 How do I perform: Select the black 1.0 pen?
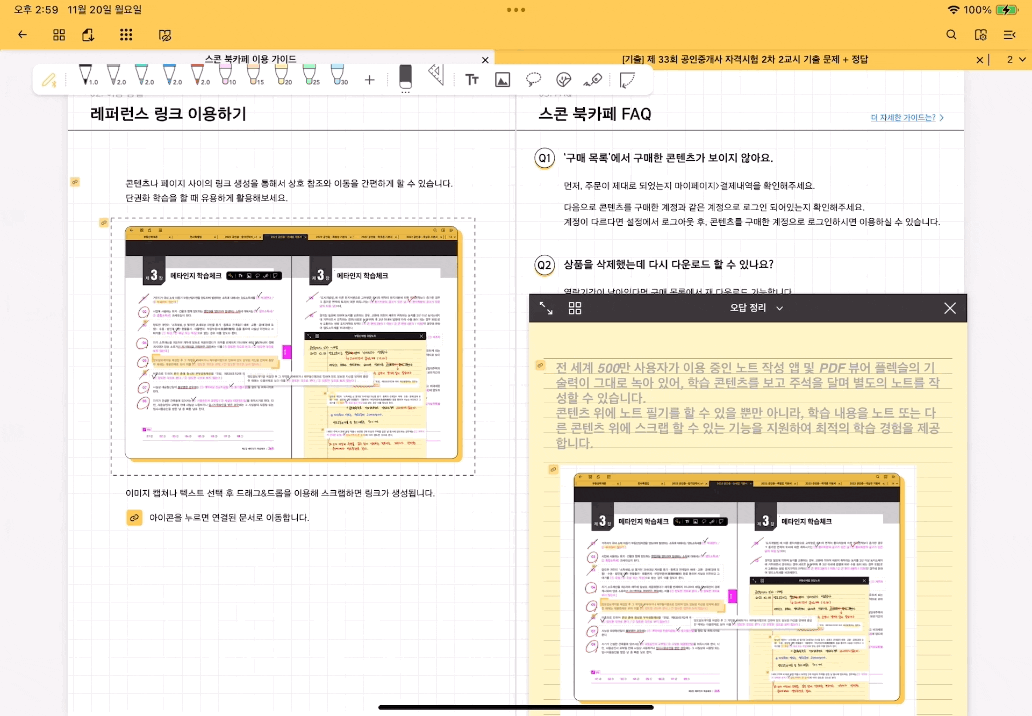pos(86,75)
